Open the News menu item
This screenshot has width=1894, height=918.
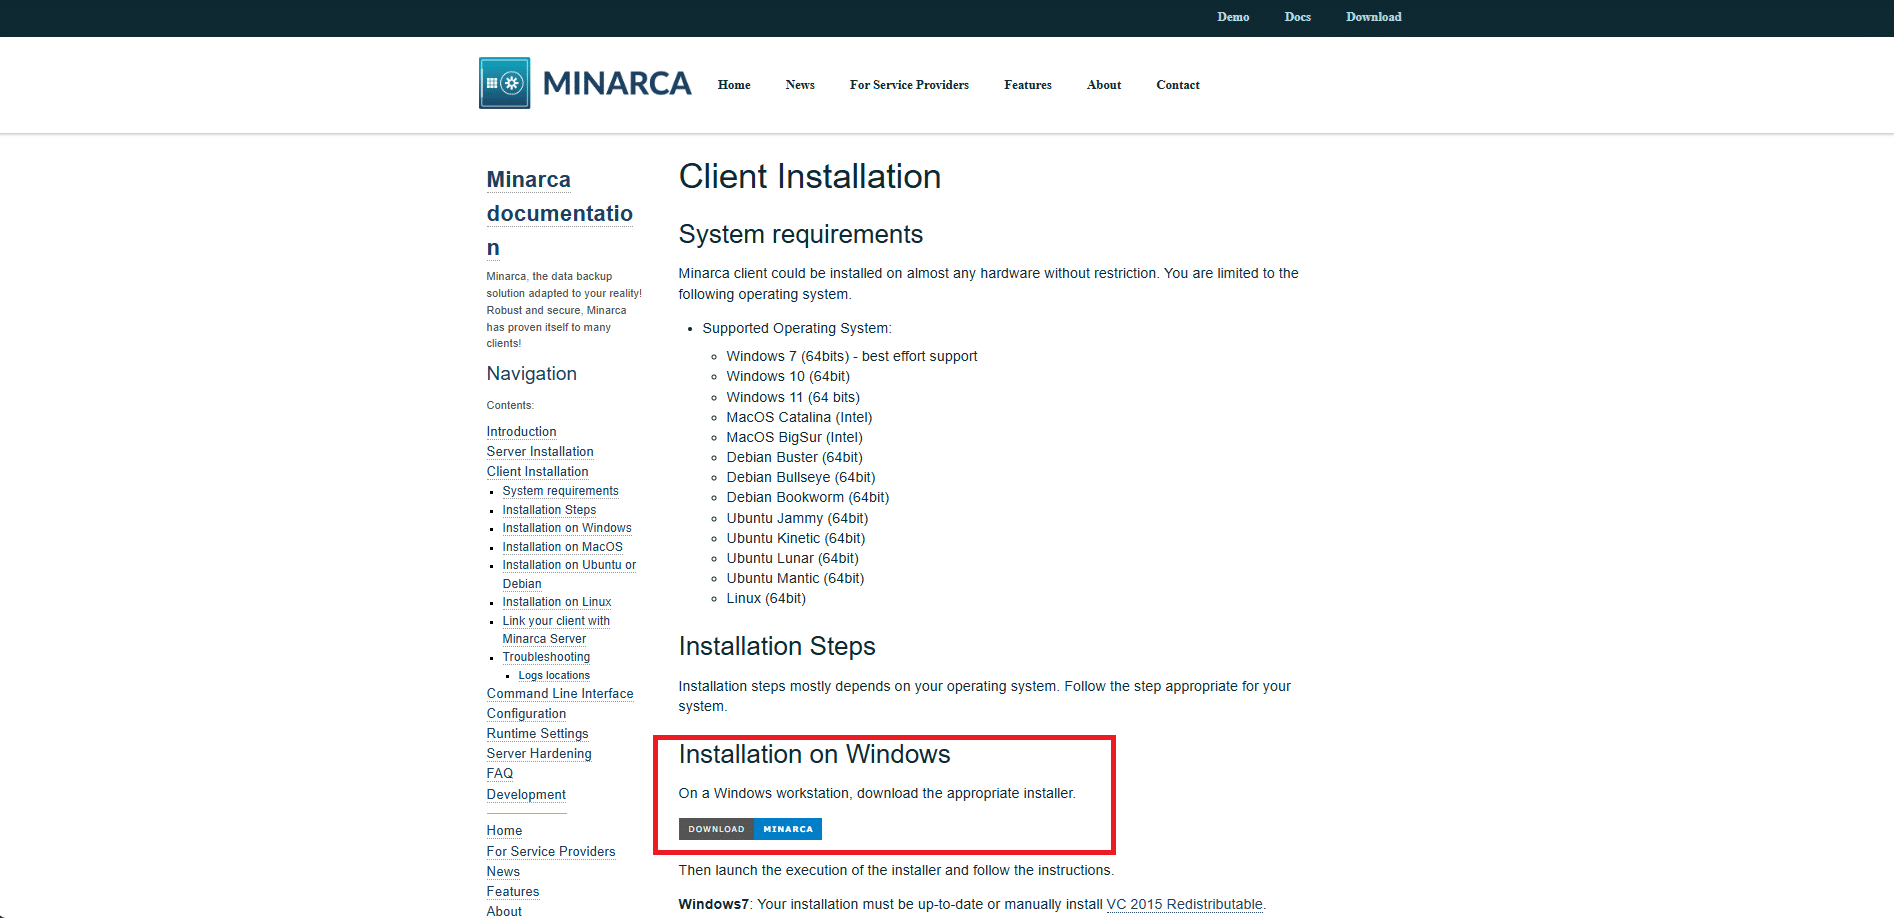[800, 85]
